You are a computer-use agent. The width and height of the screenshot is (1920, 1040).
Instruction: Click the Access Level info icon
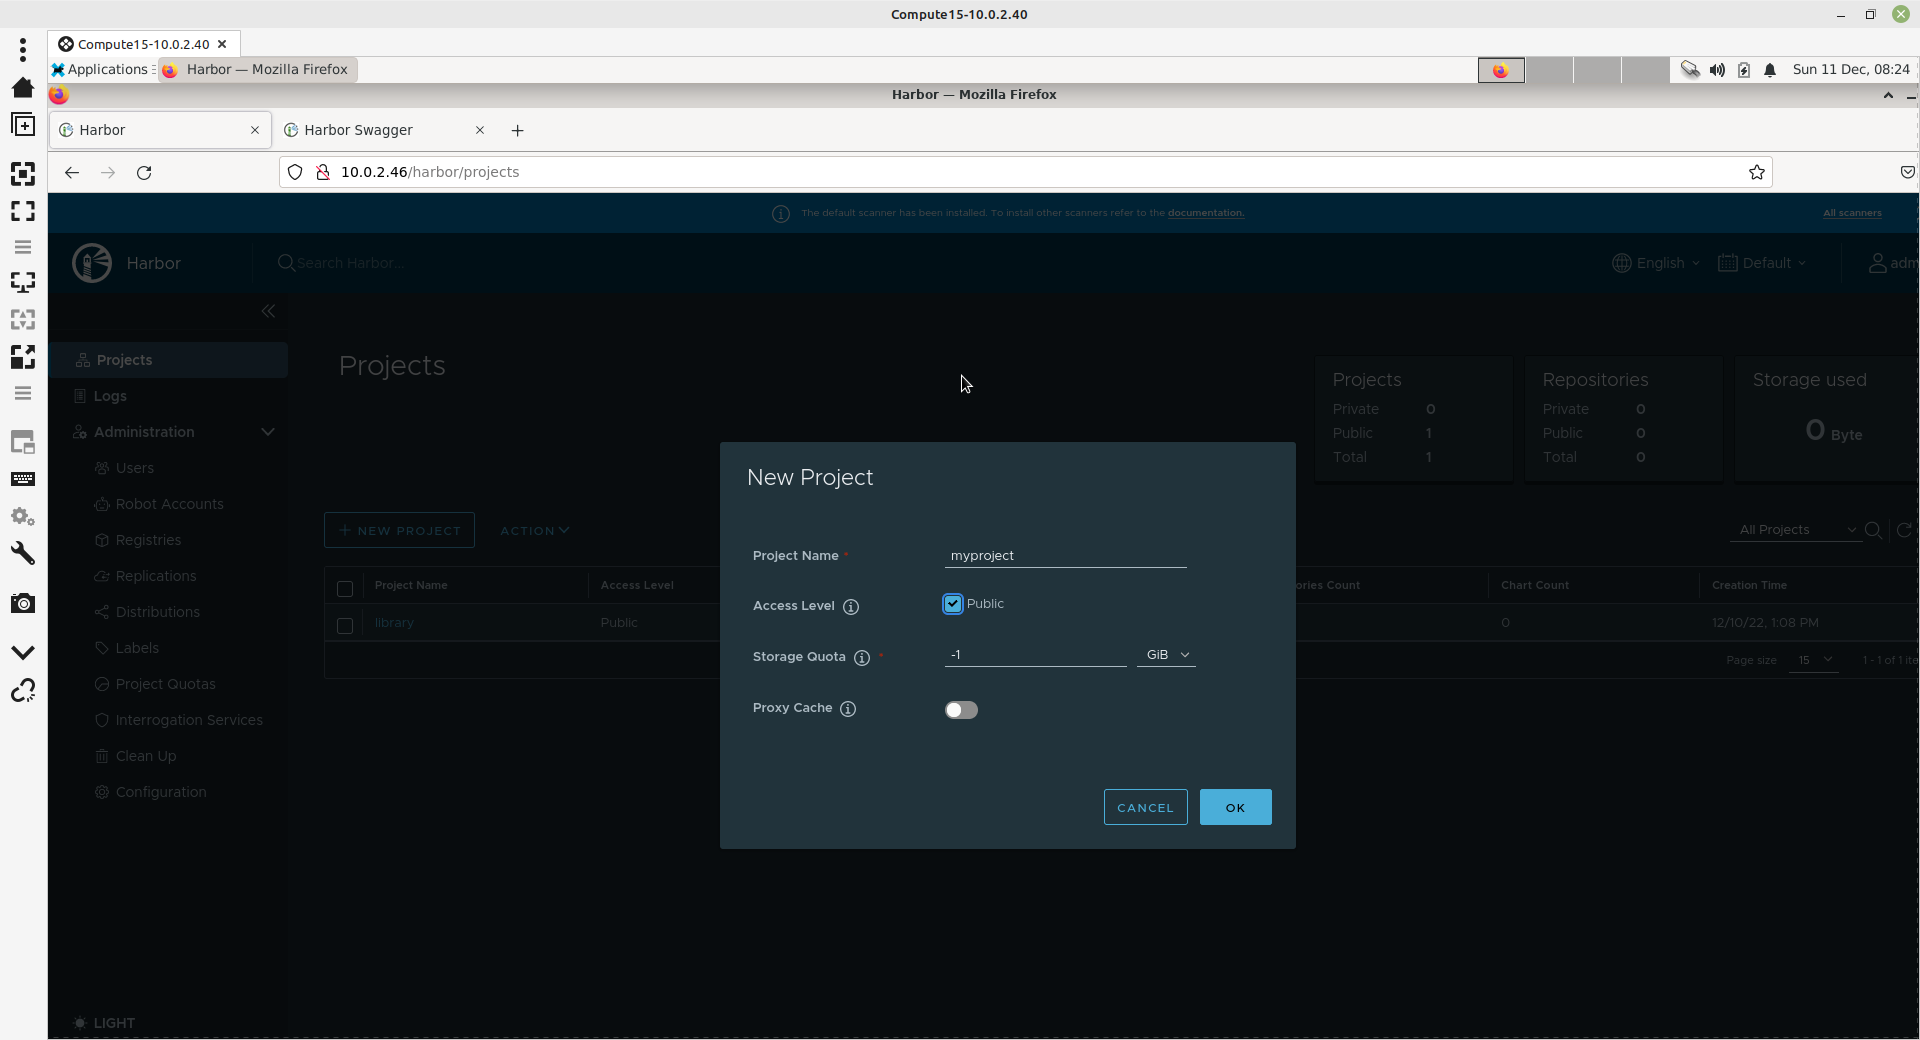click(x=851, y=607)
